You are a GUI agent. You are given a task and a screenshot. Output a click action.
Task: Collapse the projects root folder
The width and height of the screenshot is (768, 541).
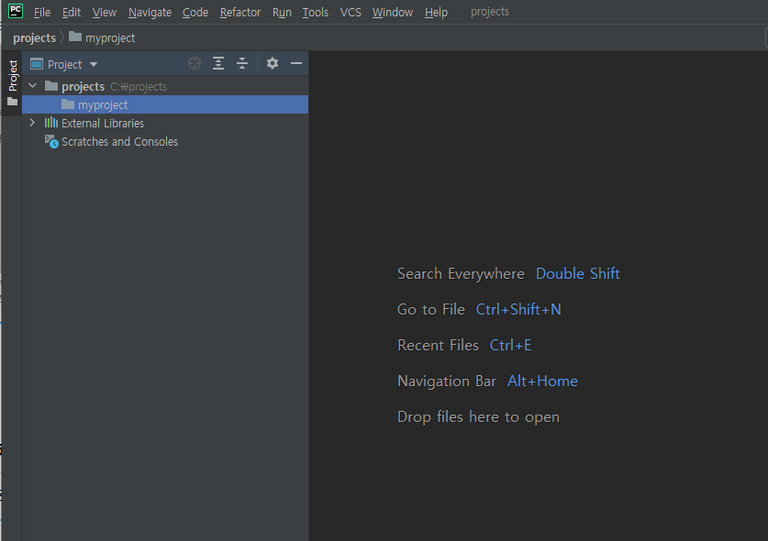pos(33,86)
